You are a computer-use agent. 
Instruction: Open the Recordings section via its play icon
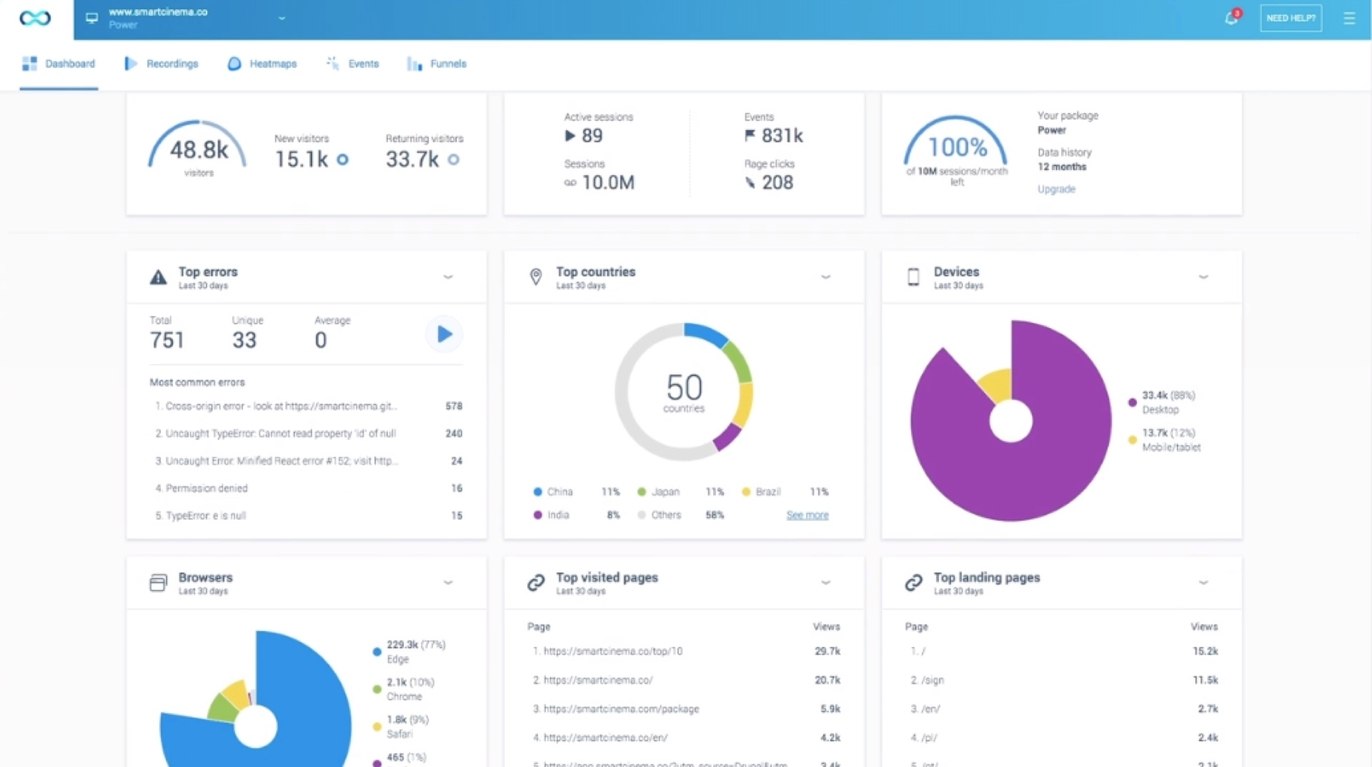click(129, 62)
